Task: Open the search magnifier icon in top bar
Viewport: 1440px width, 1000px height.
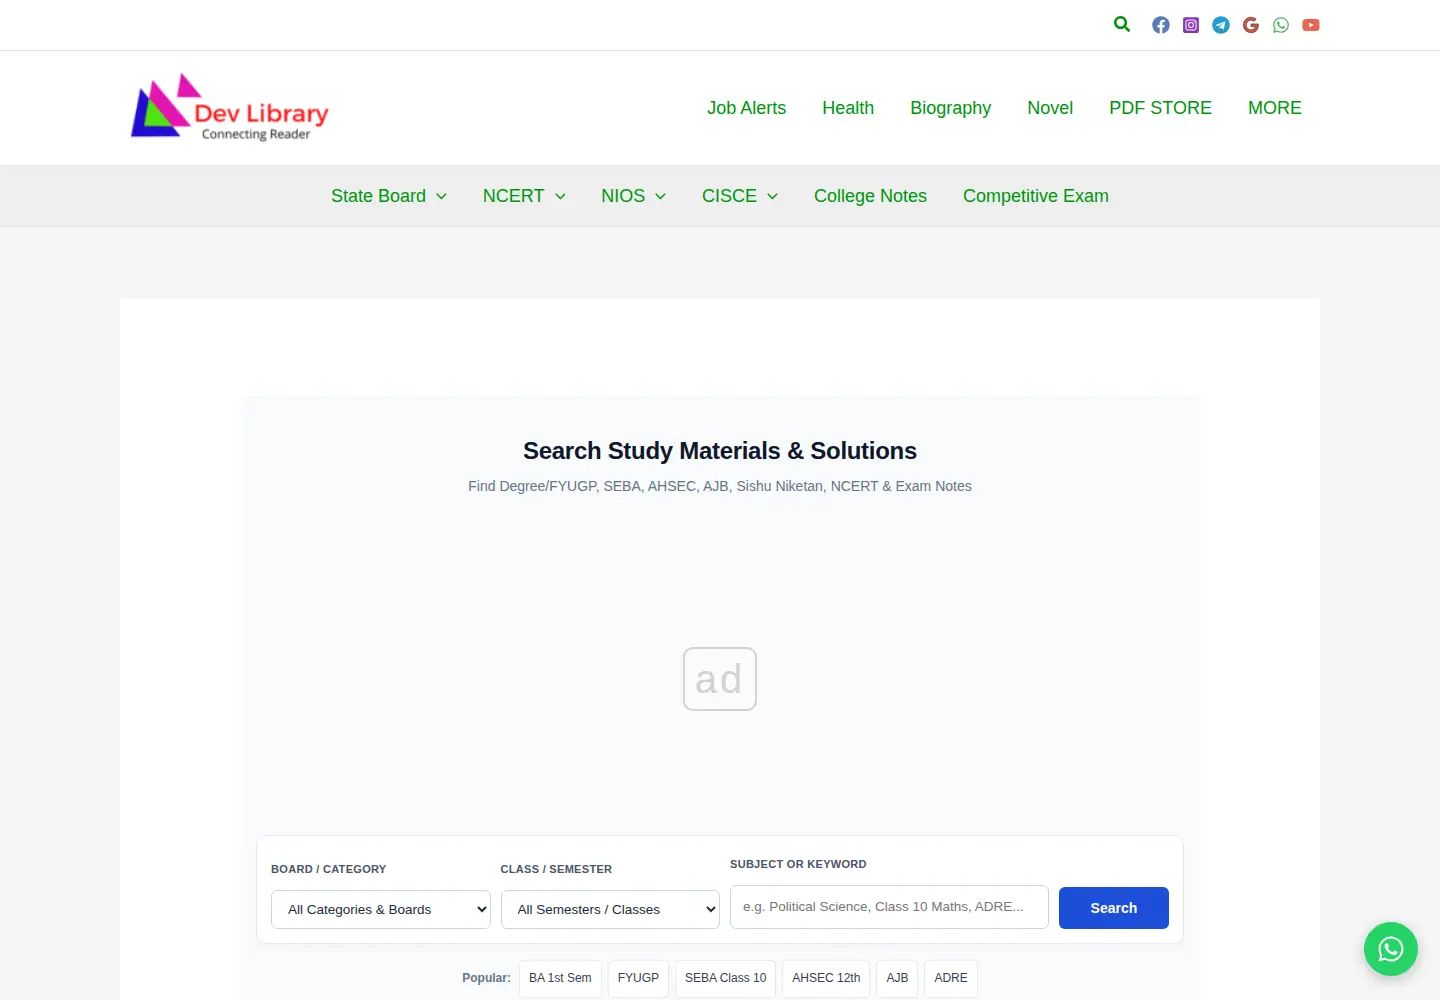Action: (x=1122, y=24)
